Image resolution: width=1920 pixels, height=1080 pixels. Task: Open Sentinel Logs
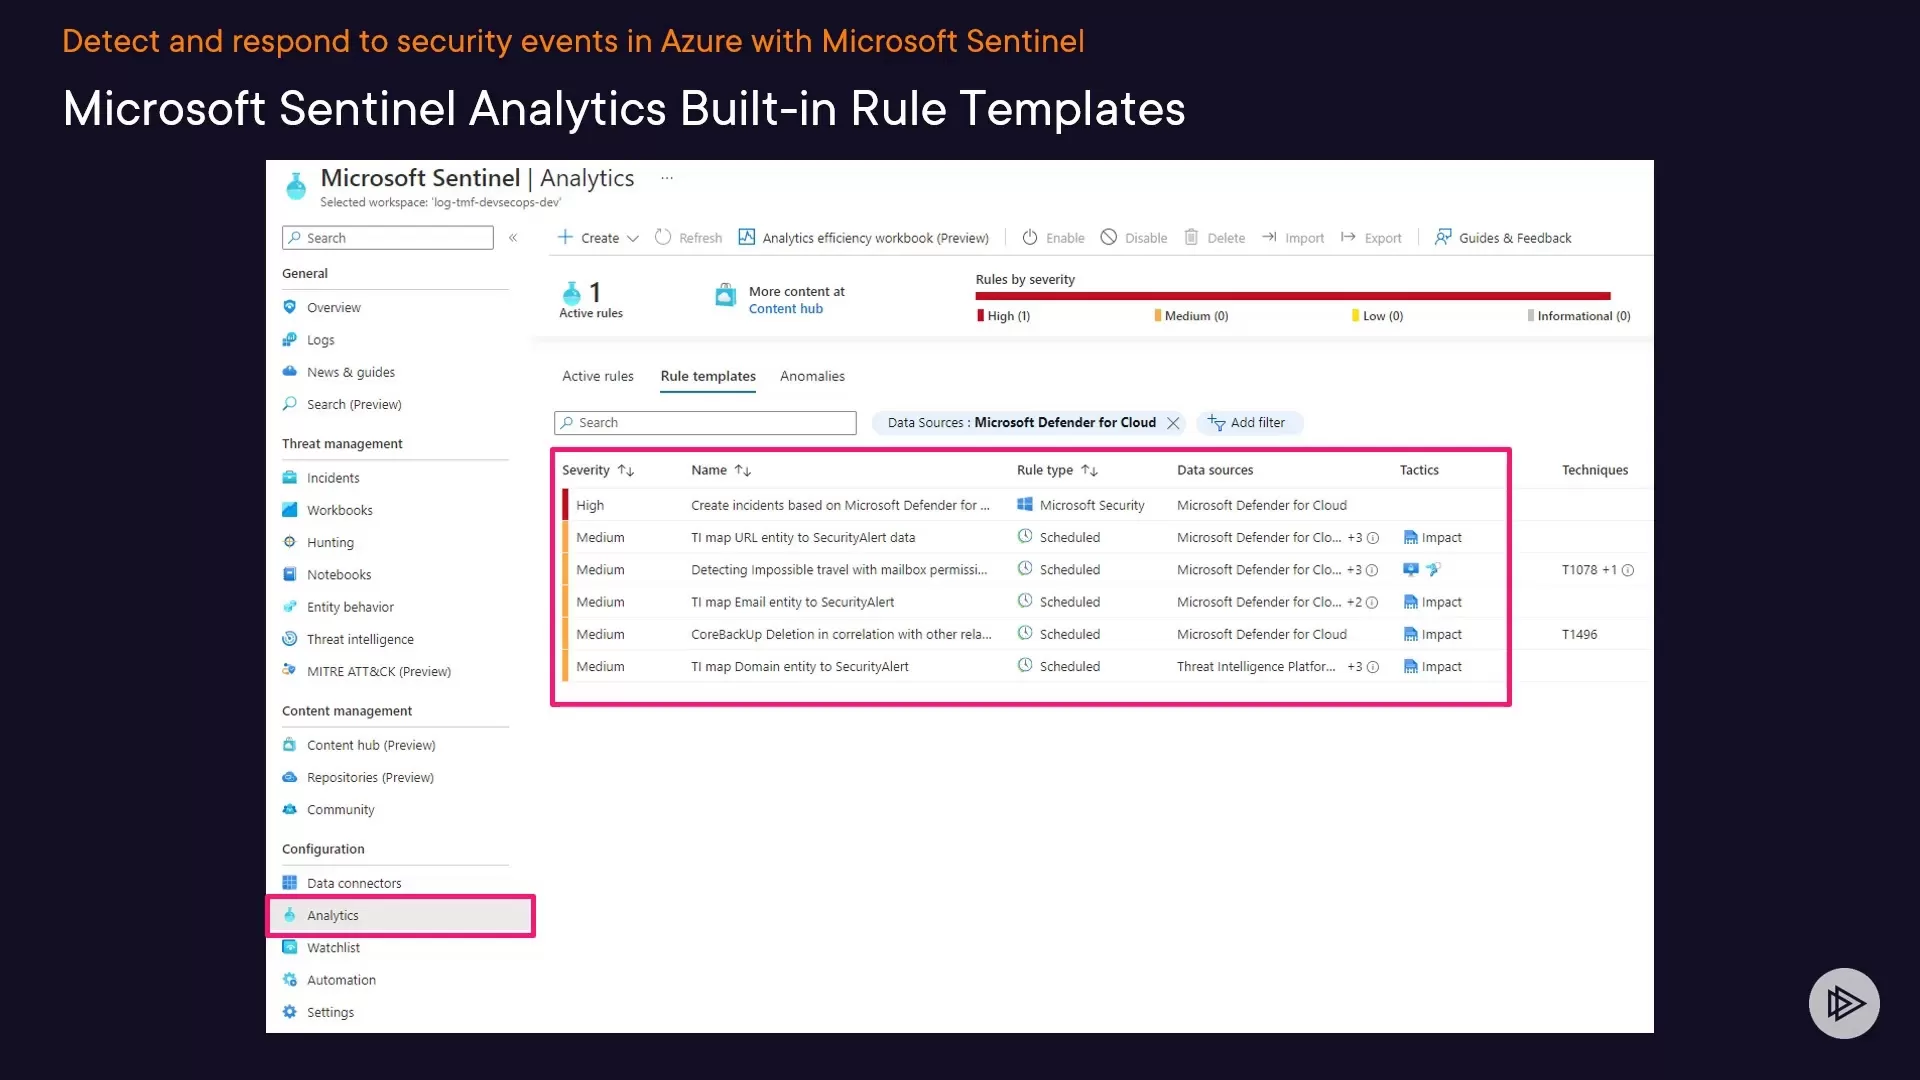click(x=319, y=339)
